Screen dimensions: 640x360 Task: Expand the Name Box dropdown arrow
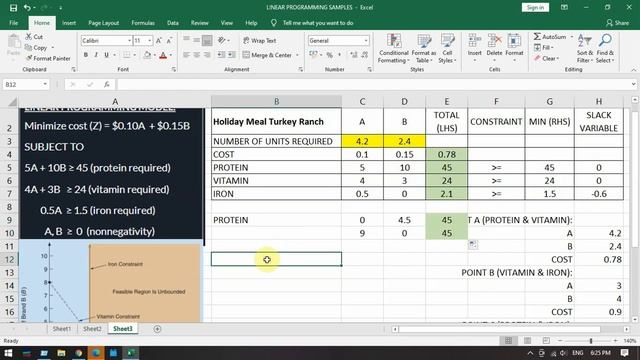45,84
